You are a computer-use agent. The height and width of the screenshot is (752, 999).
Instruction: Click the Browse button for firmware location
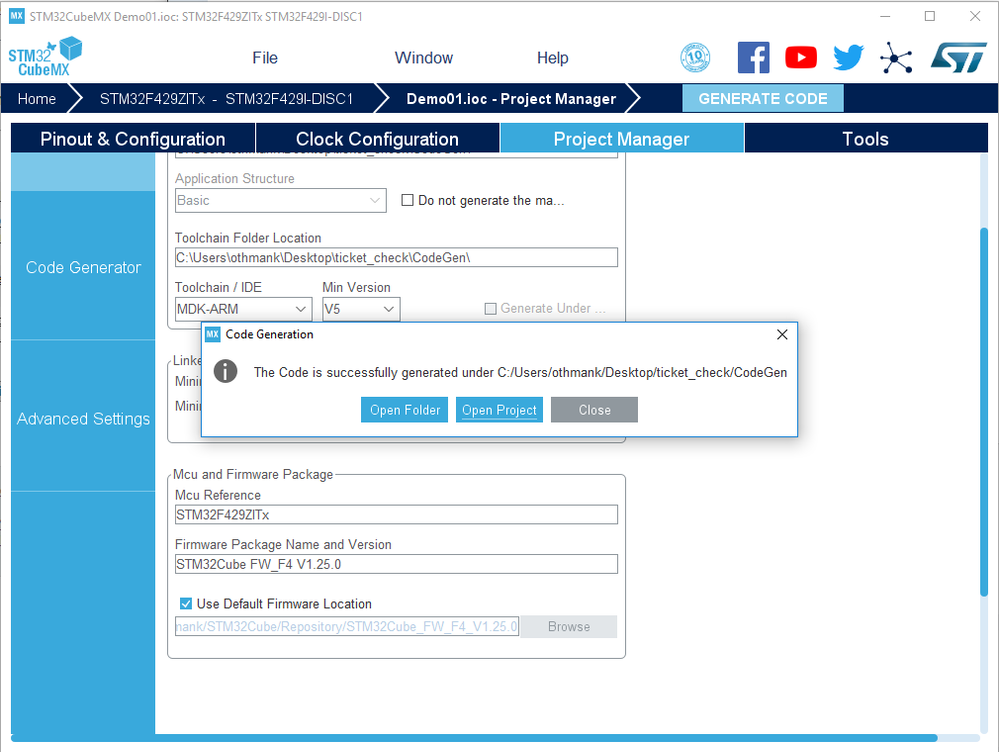coord(569,626)
